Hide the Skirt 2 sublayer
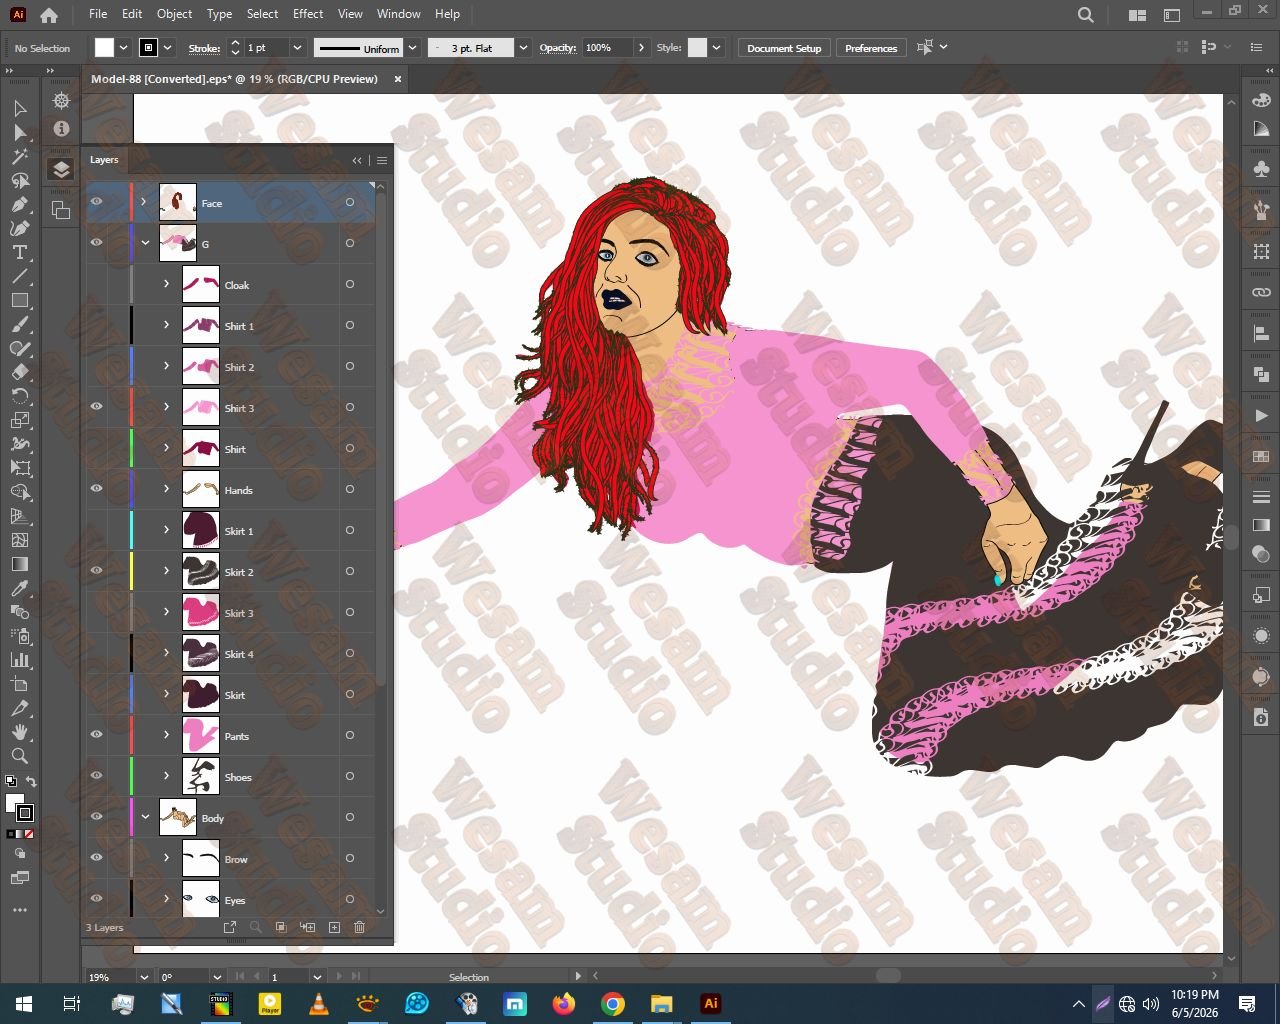This screenshot has height=1024, width=1280. coord(97,571)
